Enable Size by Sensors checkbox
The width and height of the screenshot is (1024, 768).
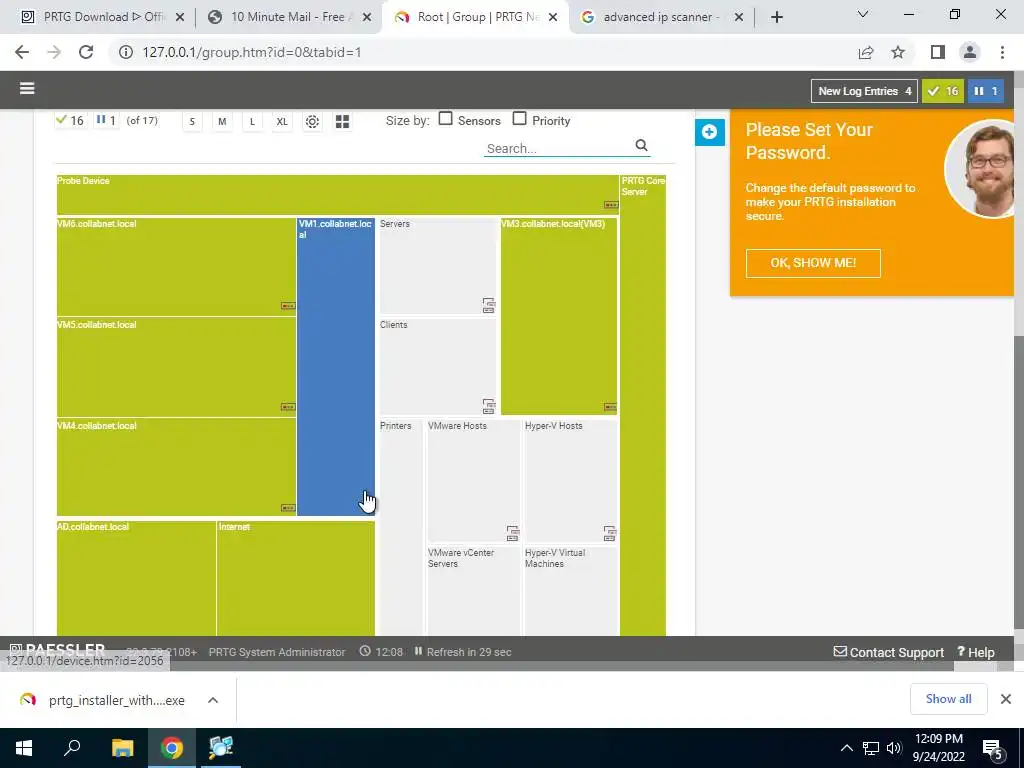tap(445, 119)
